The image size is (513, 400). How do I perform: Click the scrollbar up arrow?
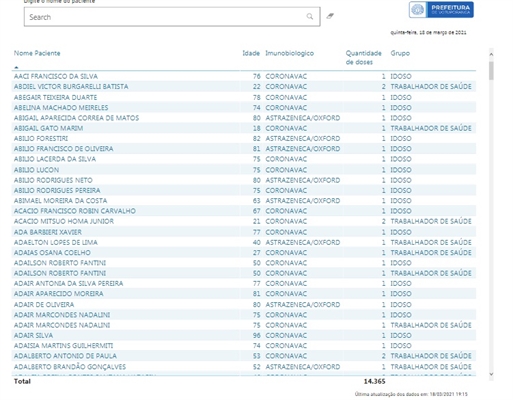(491, 54)
